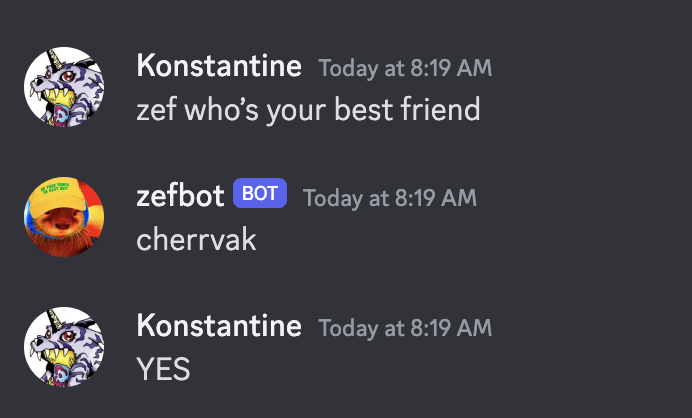Open Konstantine's avatar beside the 'zef who's' message
Image resolution: width=692 pixels, height=418 pixels.
click(x=64, y=87)
